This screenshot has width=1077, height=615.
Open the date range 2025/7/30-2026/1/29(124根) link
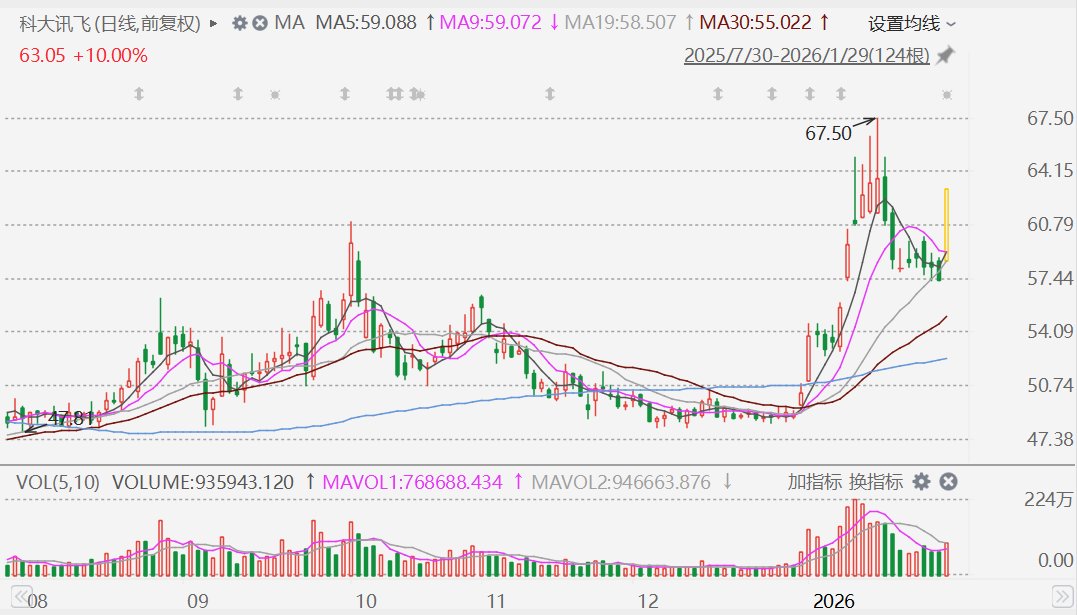click(x=806, y=55)
